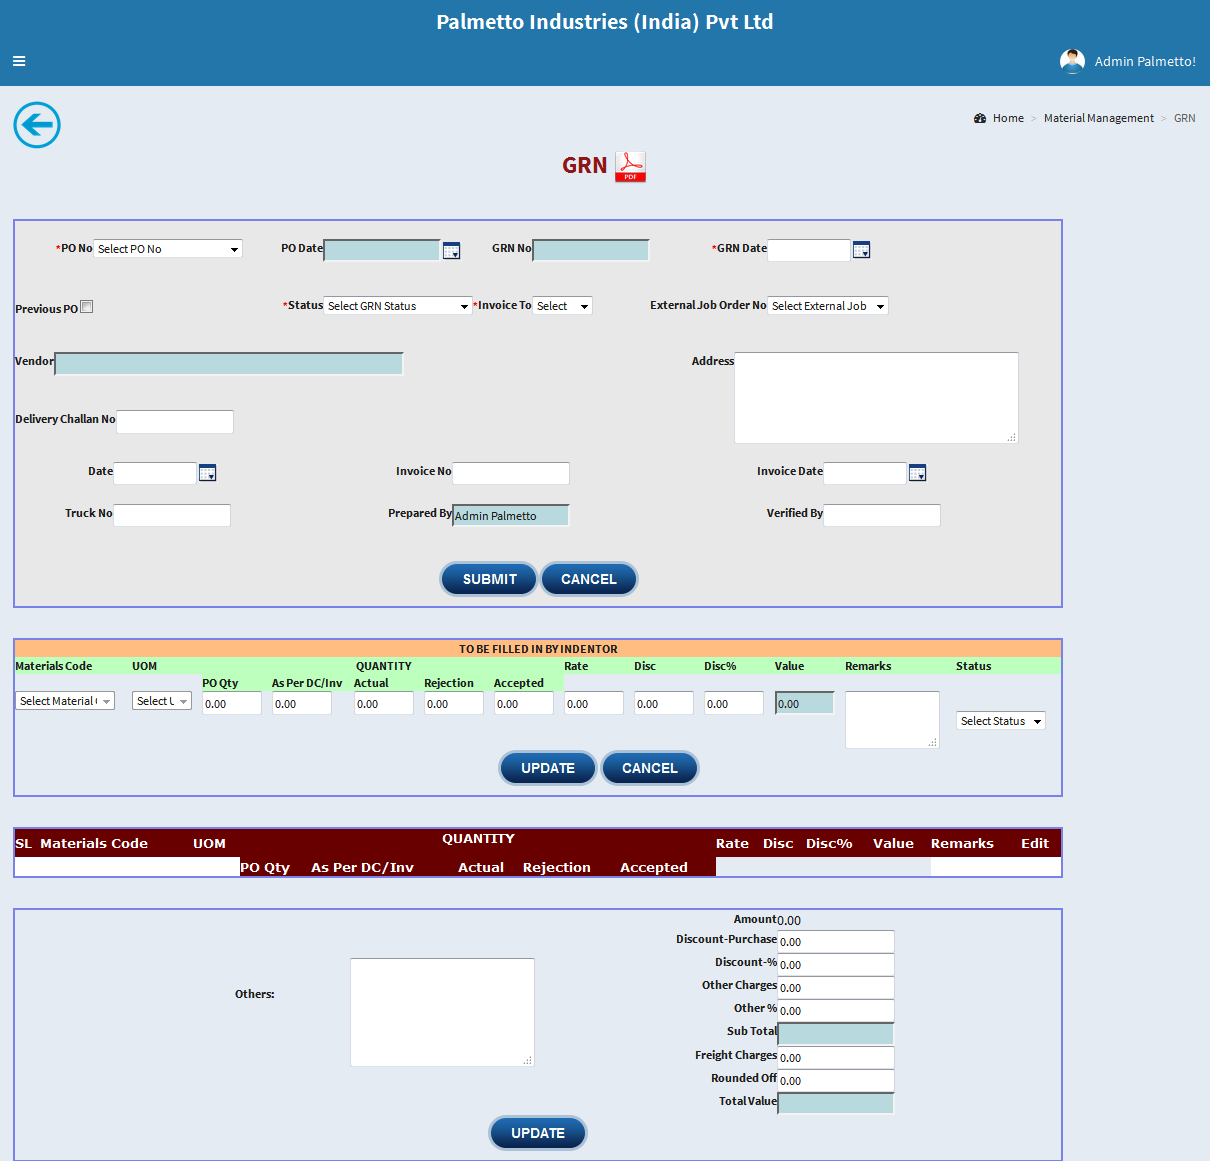Click the 'TO BE FILLED IN BY INDENTOR' heading
The height and width of the screenshot is (1161, 1210).
(538, 649)
